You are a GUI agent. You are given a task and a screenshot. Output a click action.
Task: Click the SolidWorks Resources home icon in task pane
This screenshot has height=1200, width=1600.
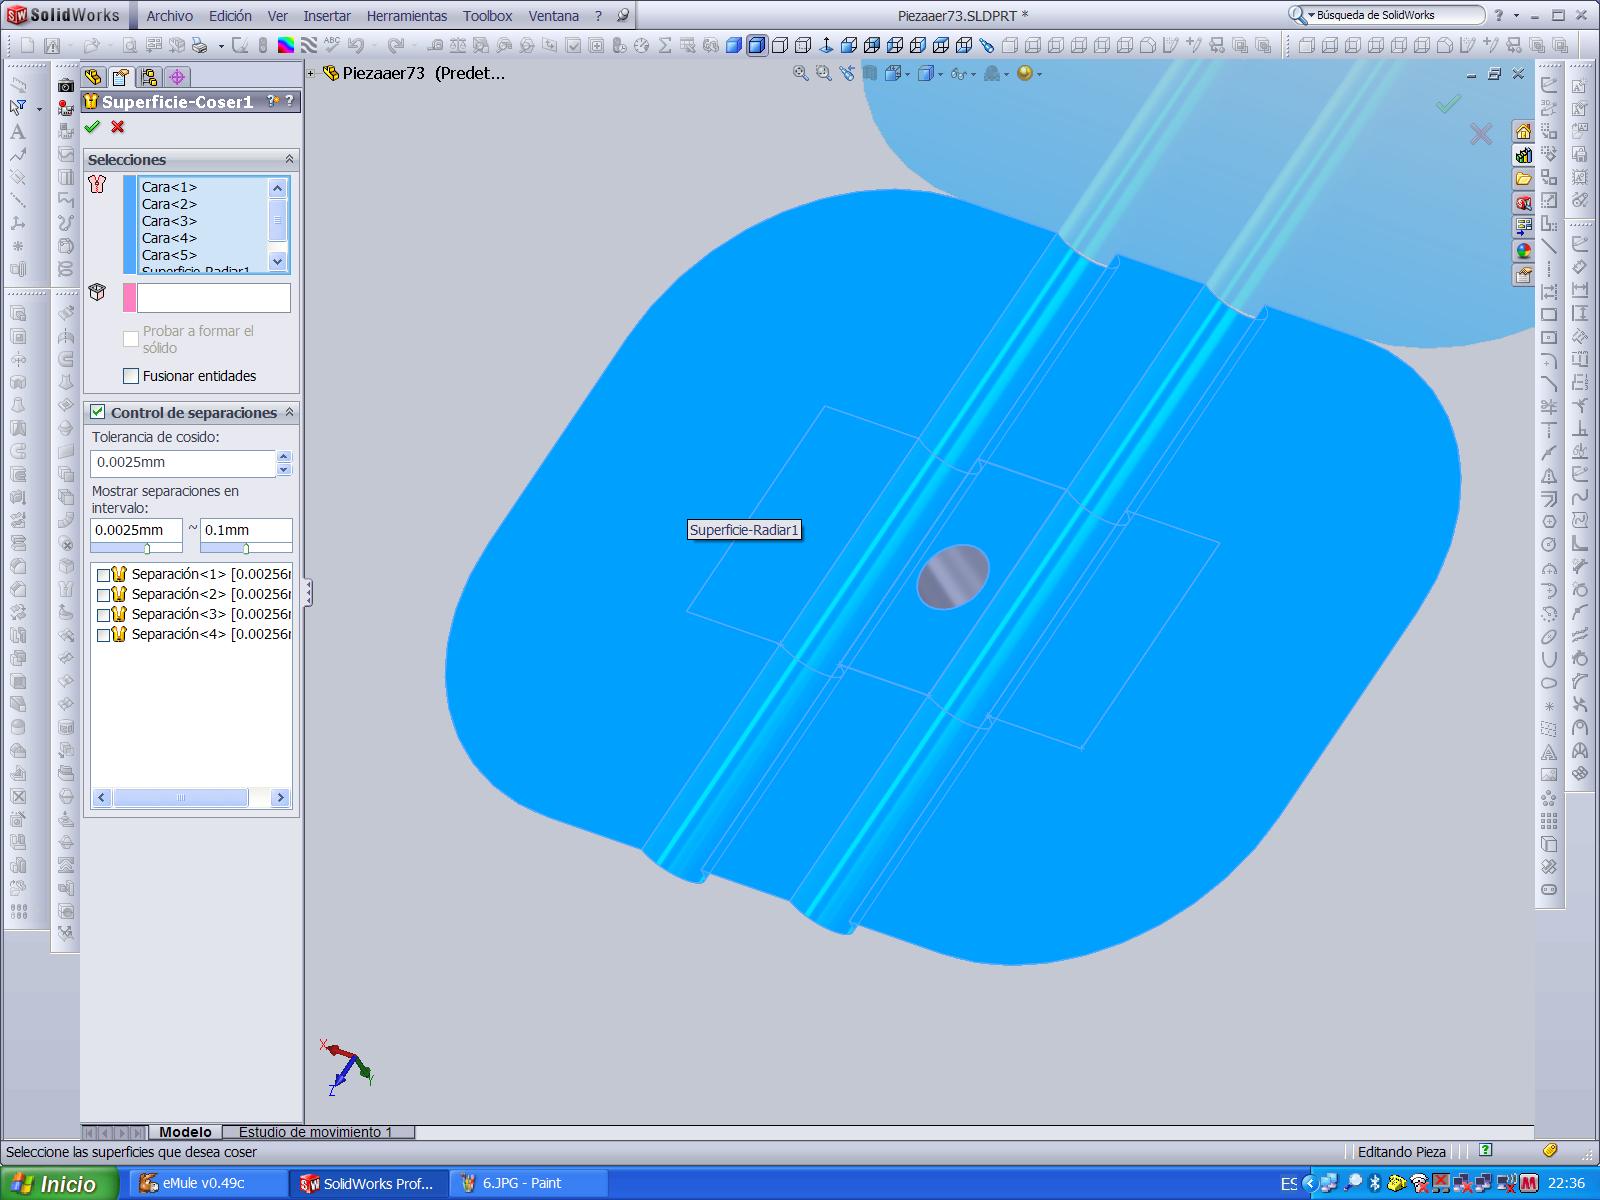[x=1523, y=131]
